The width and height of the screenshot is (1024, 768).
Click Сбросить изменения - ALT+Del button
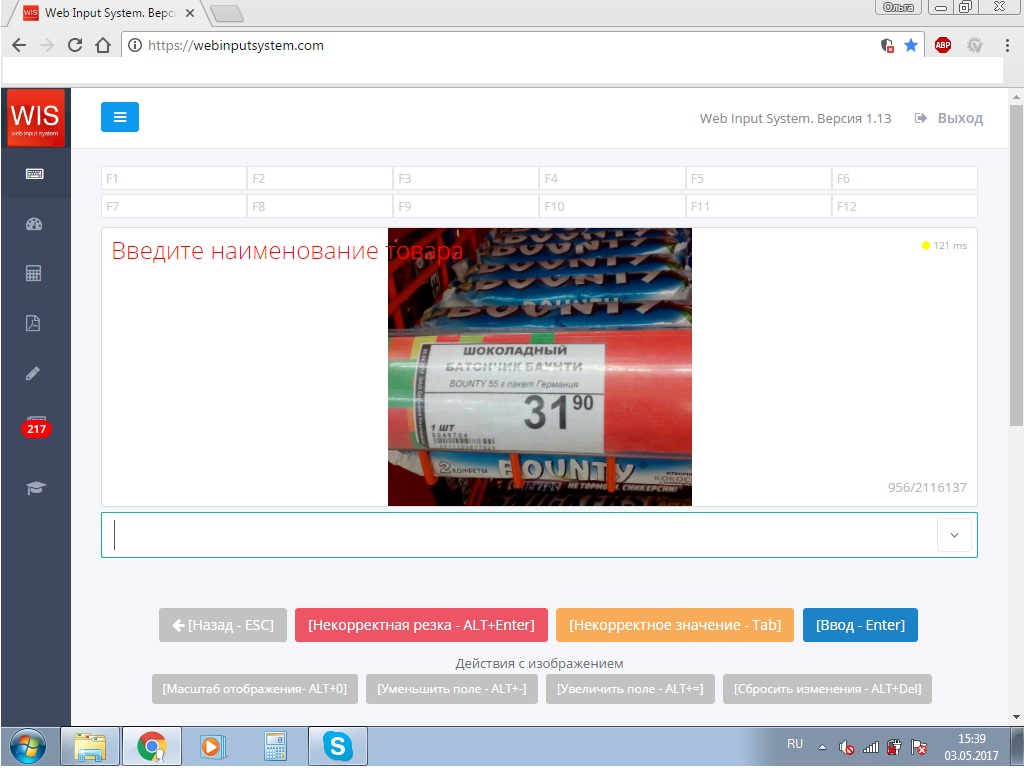827,689
